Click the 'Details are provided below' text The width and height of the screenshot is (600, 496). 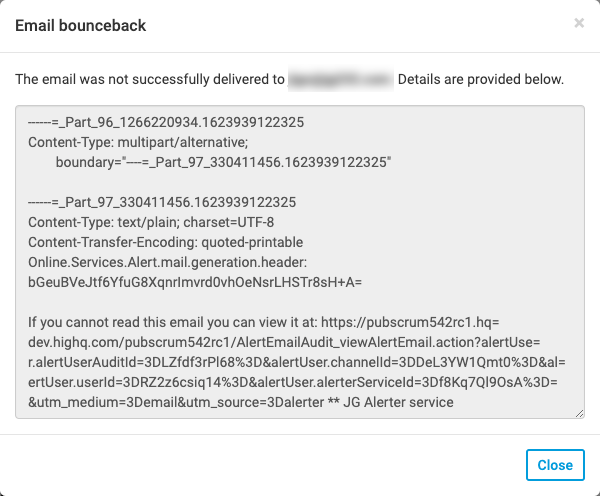click(481, 79)
